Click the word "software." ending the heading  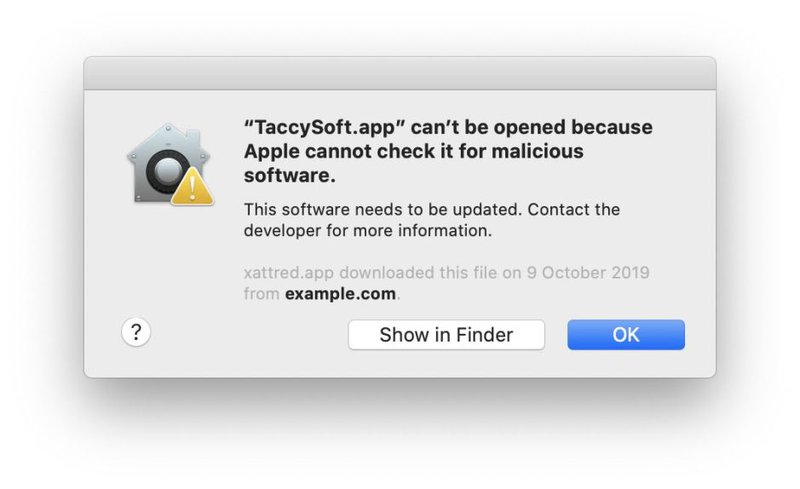point(290,175)
